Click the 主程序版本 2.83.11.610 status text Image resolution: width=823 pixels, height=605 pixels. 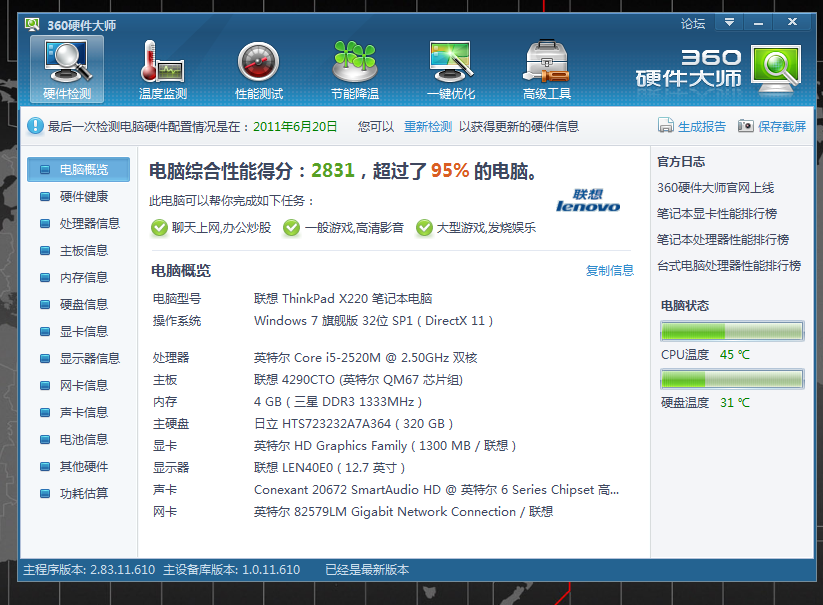[89, 570]
